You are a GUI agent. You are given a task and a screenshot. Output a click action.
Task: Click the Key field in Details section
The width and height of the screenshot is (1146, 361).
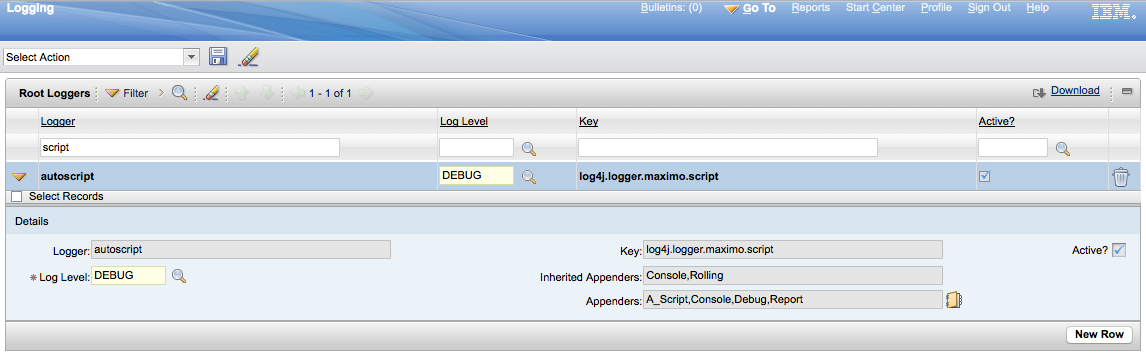click(793, 249)
